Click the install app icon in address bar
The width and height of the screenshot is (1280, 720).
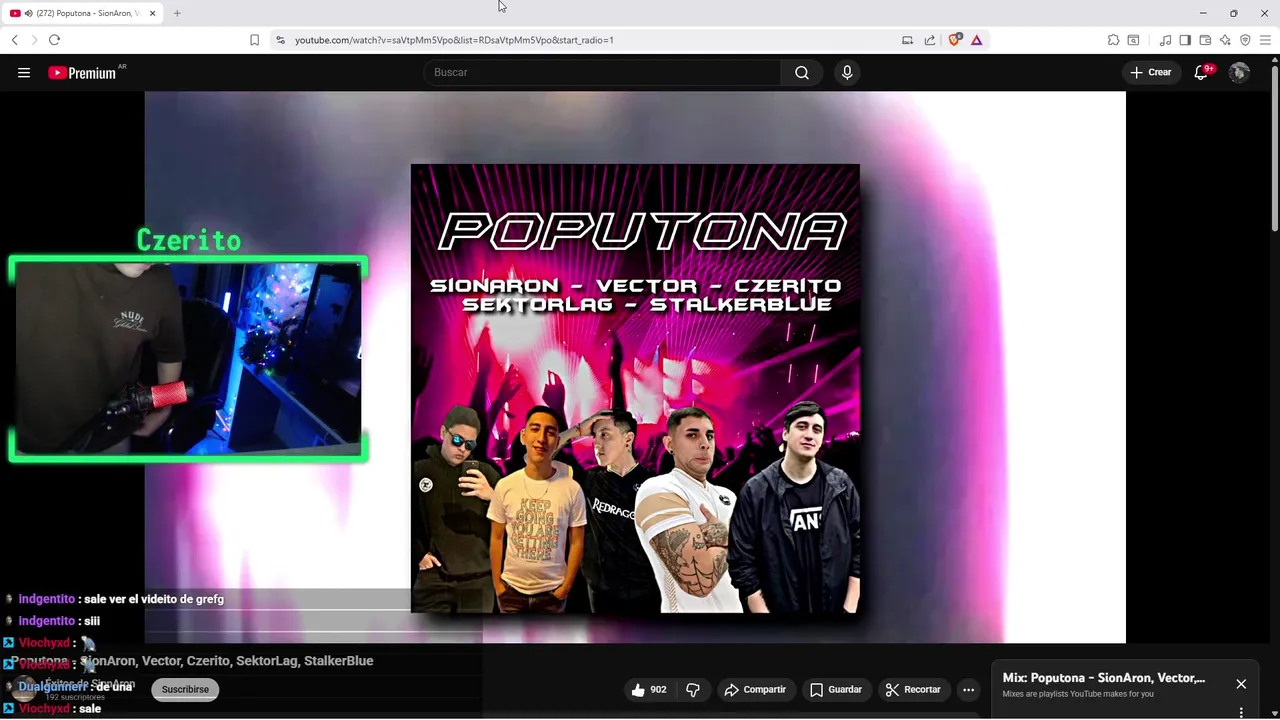coord(907,40)
